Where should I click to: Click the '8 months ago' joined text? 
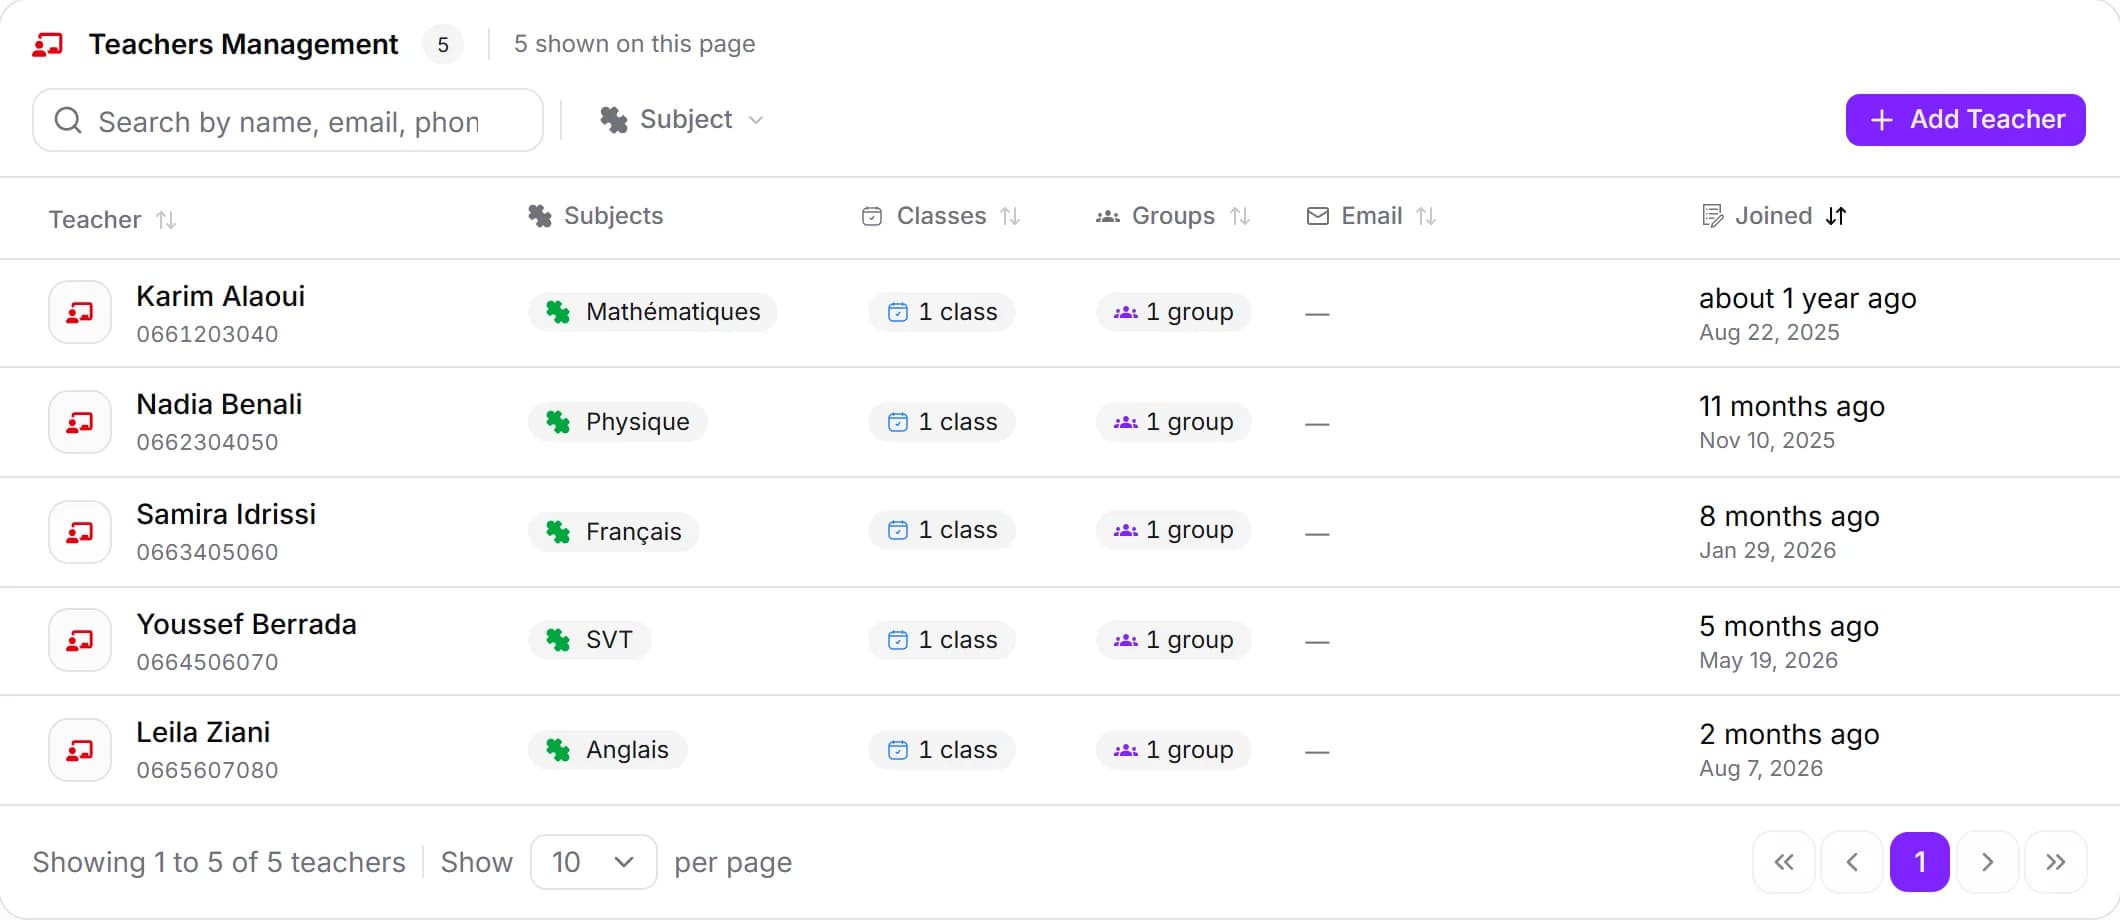pyautogui.click(x=1789, y=516)
